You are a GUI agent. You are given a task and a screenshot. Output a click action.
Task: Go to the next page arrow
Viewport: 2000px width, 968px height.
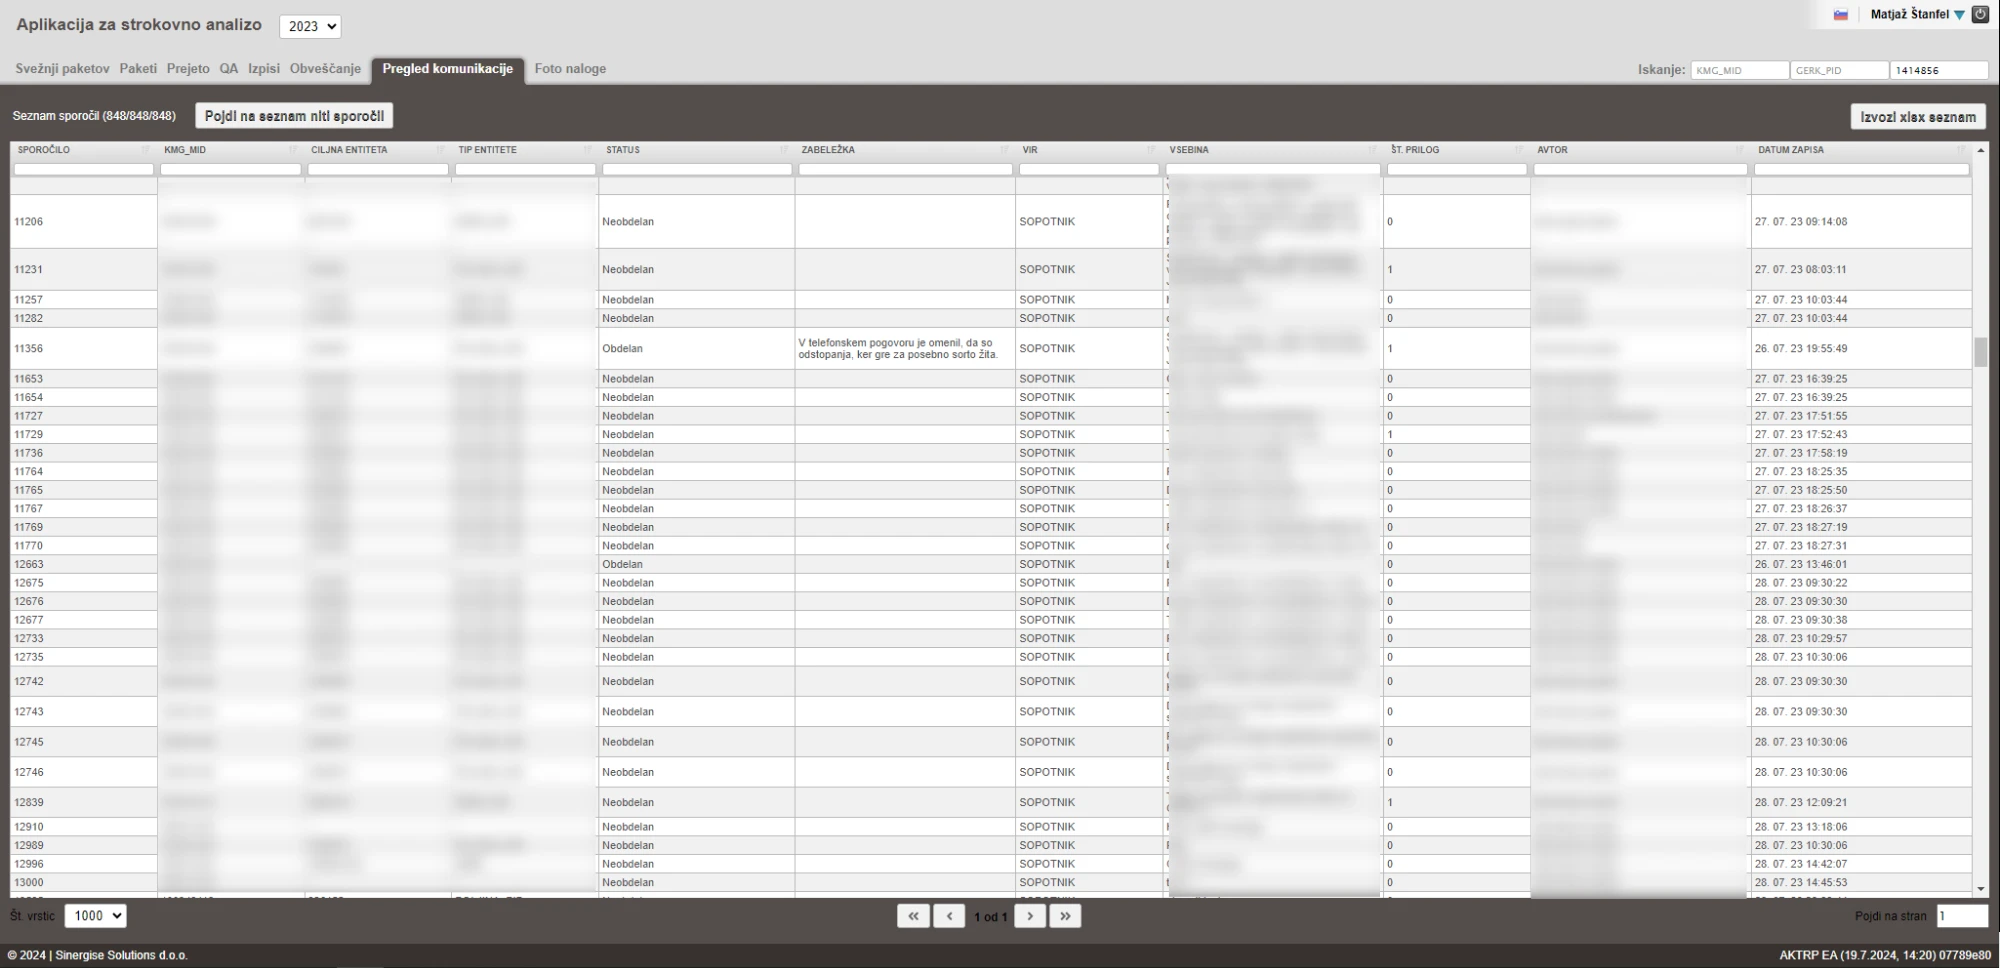(x=1030, y=916)
